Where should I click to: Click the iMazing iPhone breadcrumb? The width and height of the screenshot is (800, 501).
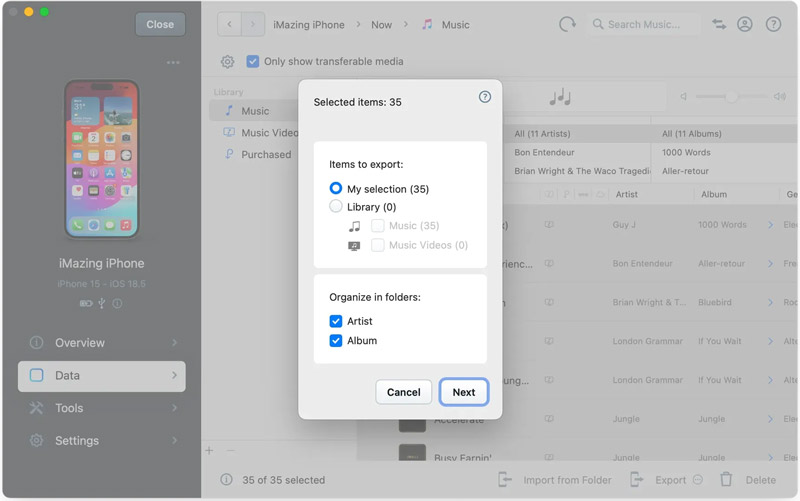309,25
